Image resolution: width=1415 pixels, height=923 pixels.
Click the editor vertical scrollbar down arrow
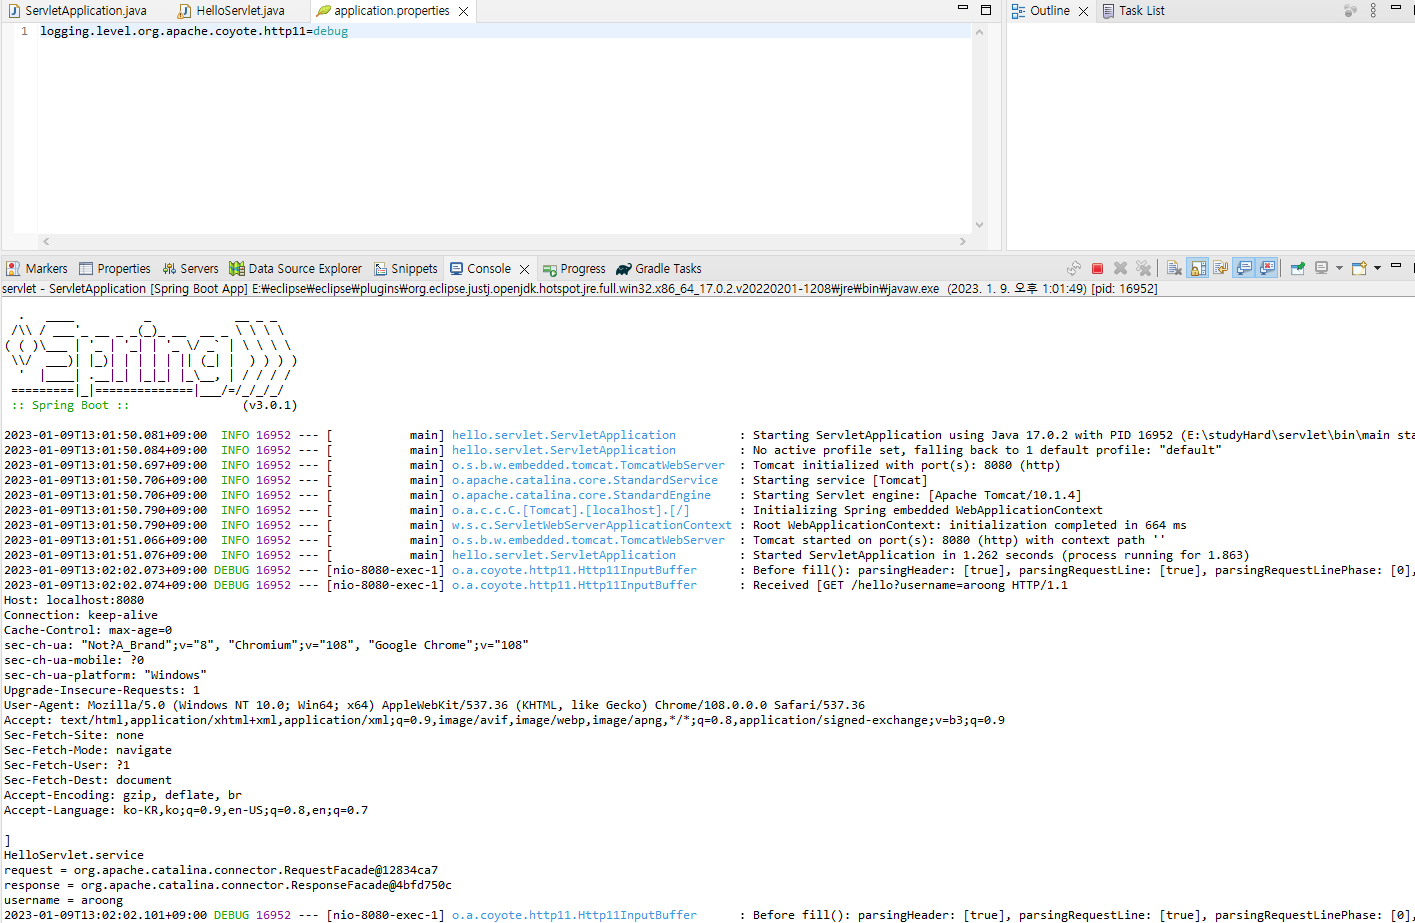[980, 225]
